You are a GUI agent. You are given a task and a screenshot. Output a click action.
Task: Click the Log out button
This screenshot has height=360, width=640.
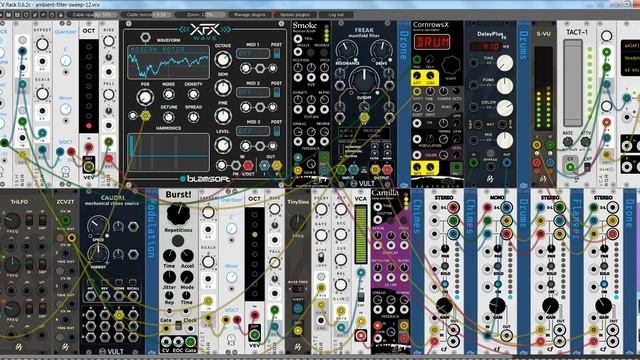(336, 14)
